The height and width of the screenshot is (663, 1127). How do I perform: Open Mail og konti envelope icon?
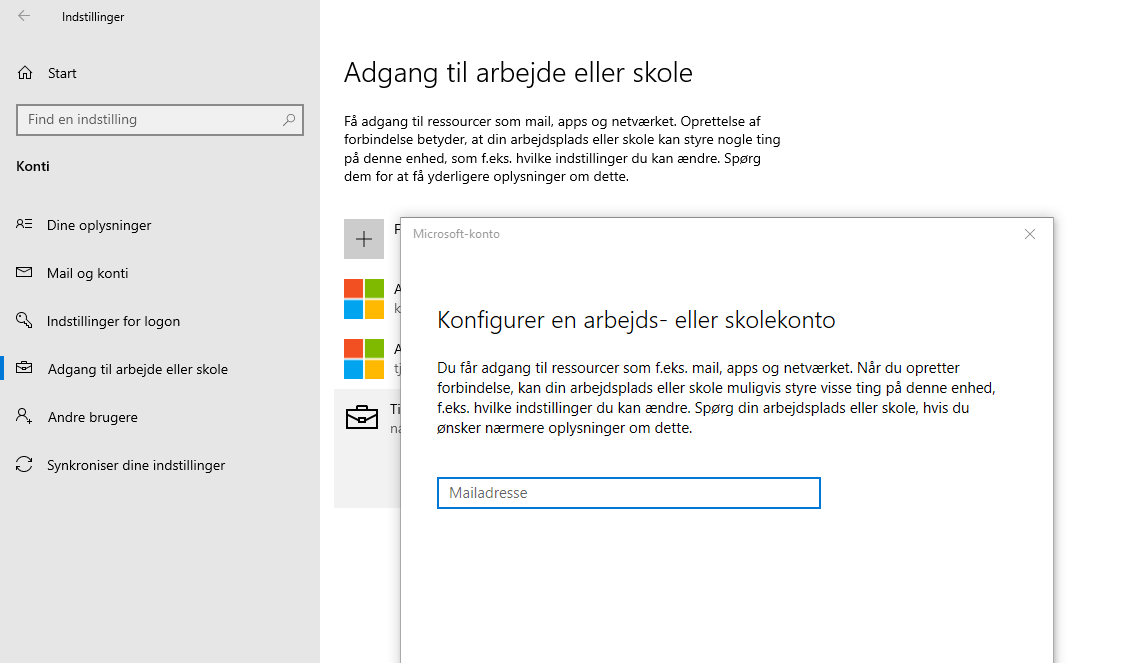[24, 273]
